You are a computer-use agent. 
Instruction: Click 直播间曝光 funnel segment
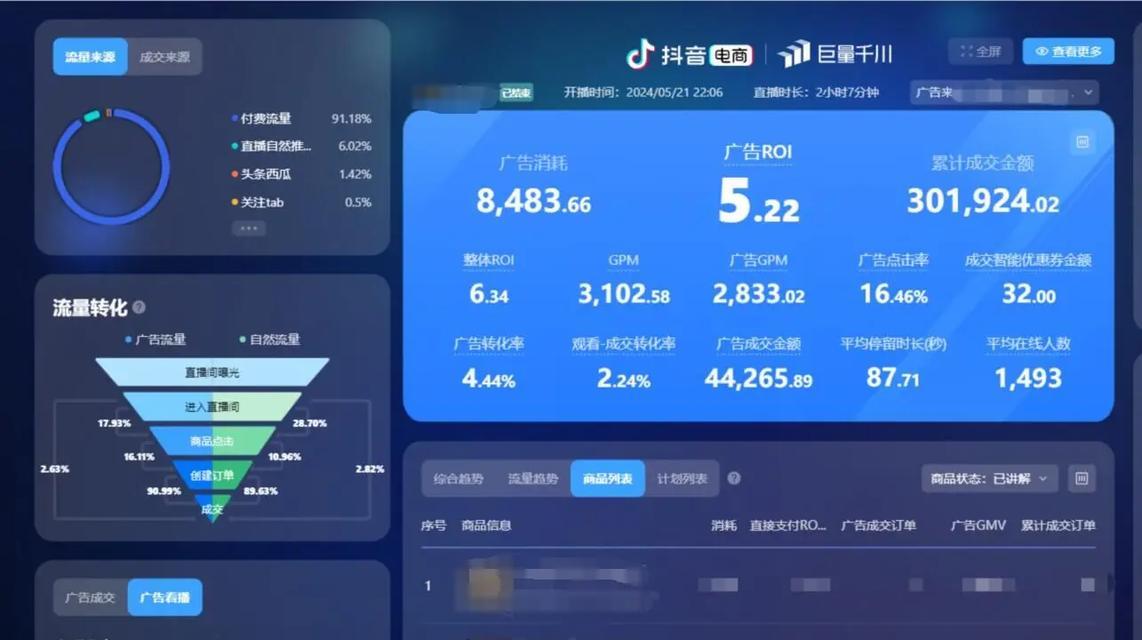pos(212,372)
